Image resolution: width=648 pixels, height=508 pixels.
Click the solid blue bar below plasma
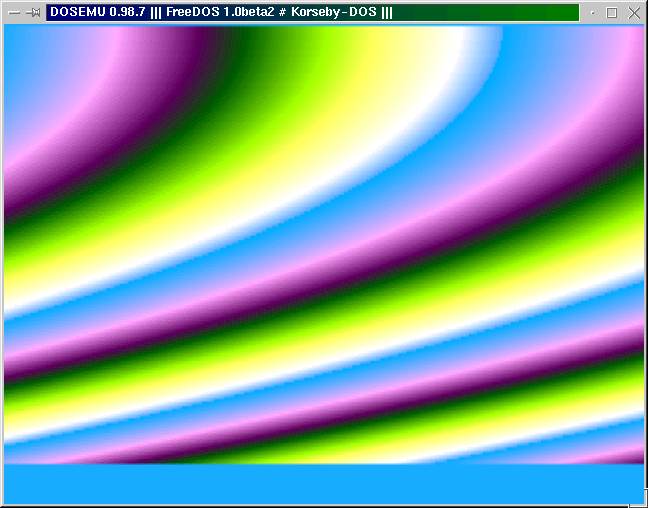pyautogui.click(x=324, y=484)
